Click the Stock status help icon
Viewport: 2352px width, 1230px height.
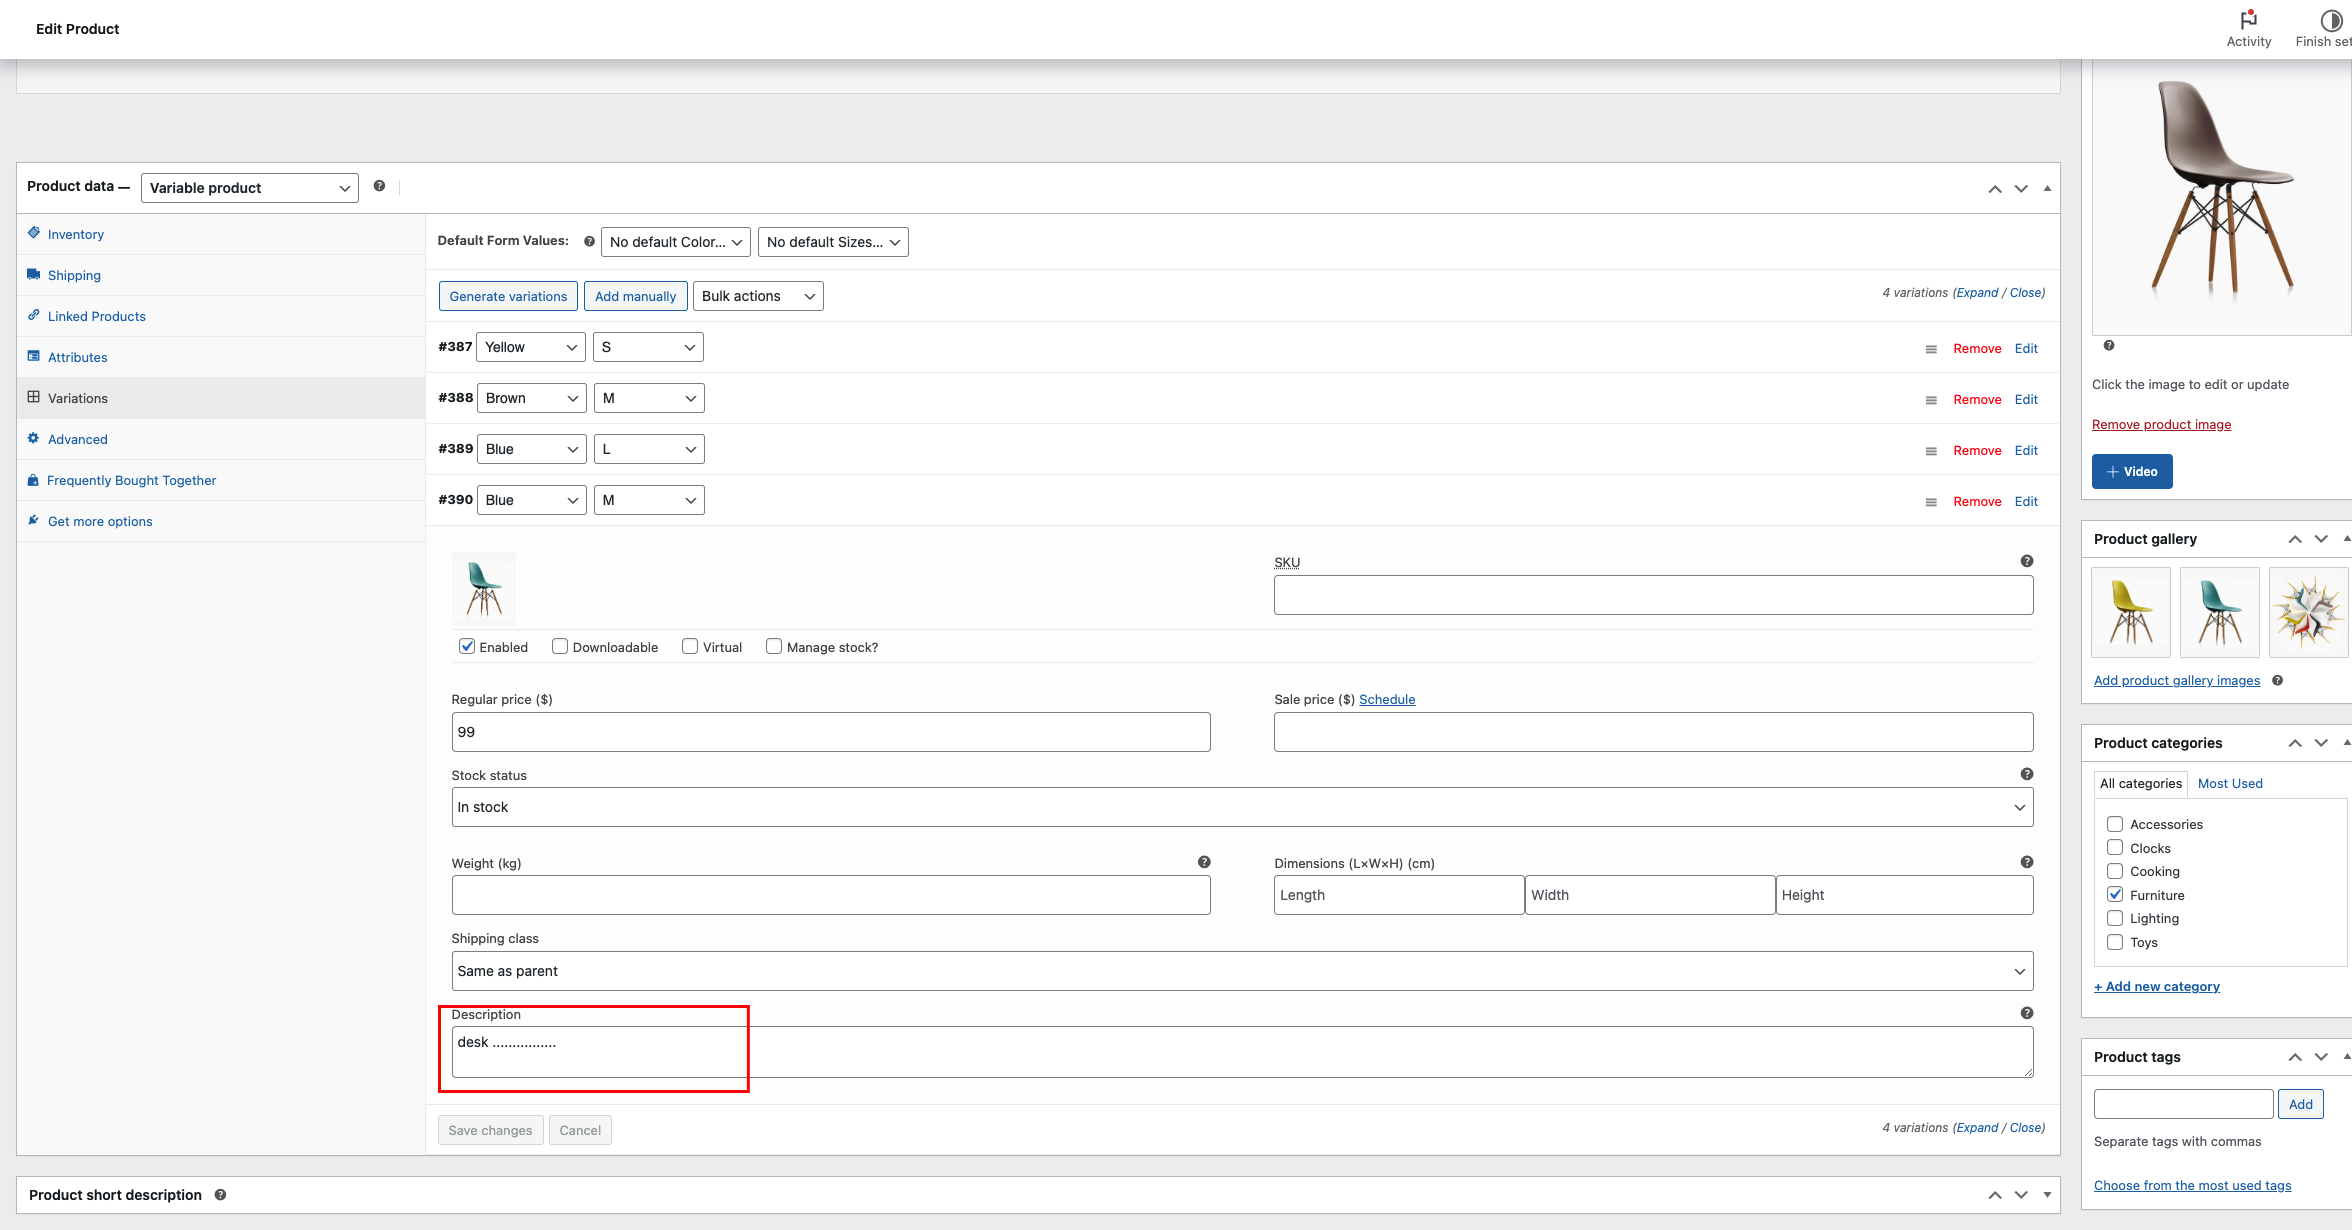(x=2027, y=774)
